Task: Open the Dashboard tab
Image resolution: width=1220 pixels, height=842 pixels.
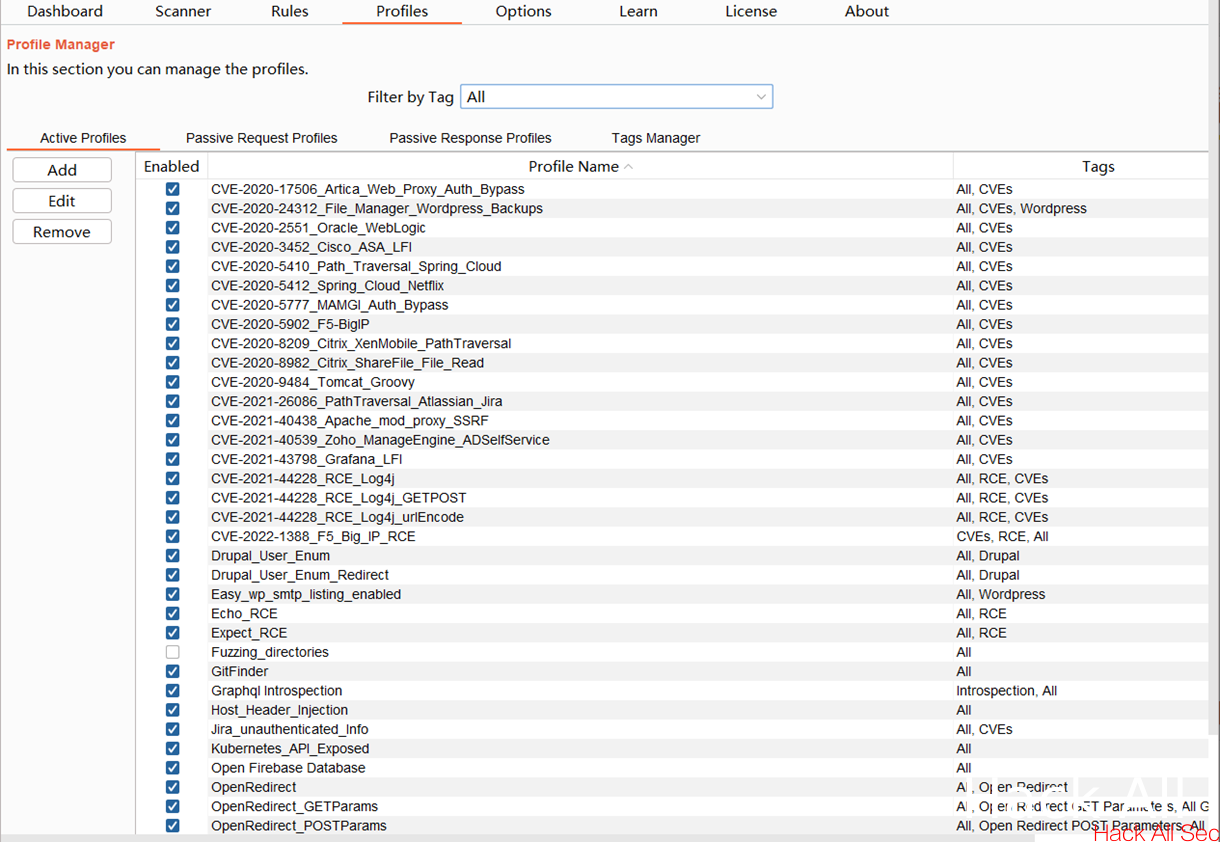Action: point(65,11)
